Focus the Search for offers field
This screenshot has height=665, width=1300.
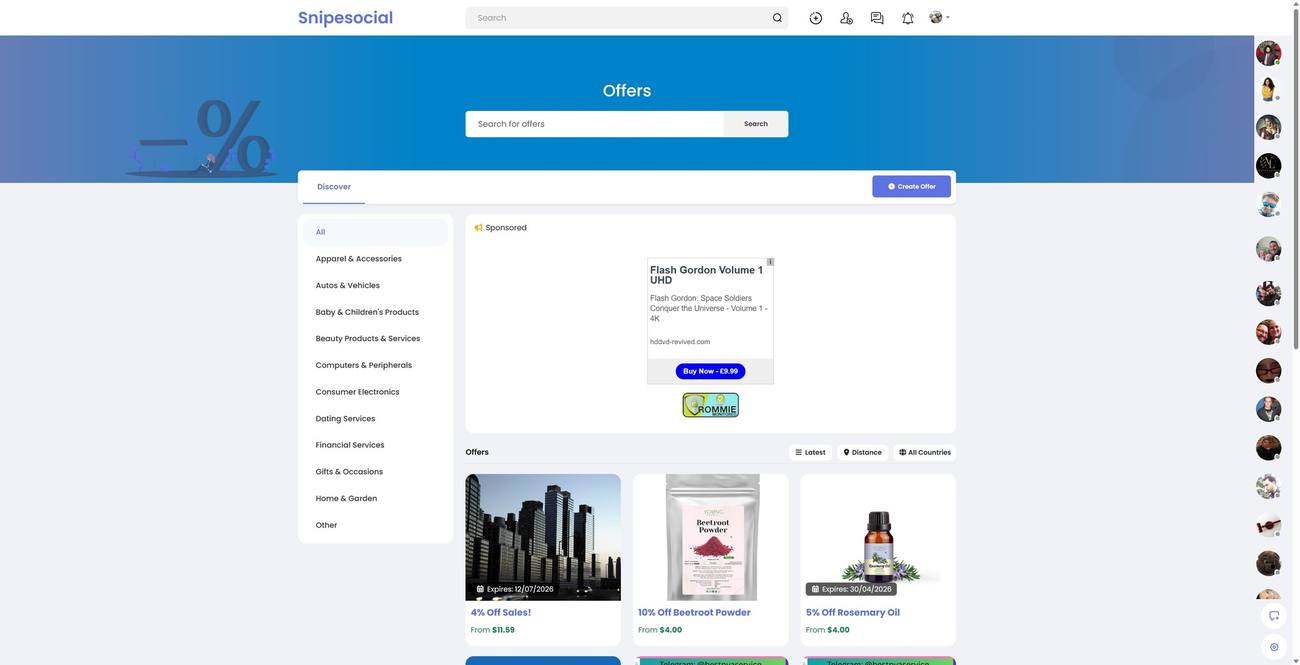click(595, 124)
